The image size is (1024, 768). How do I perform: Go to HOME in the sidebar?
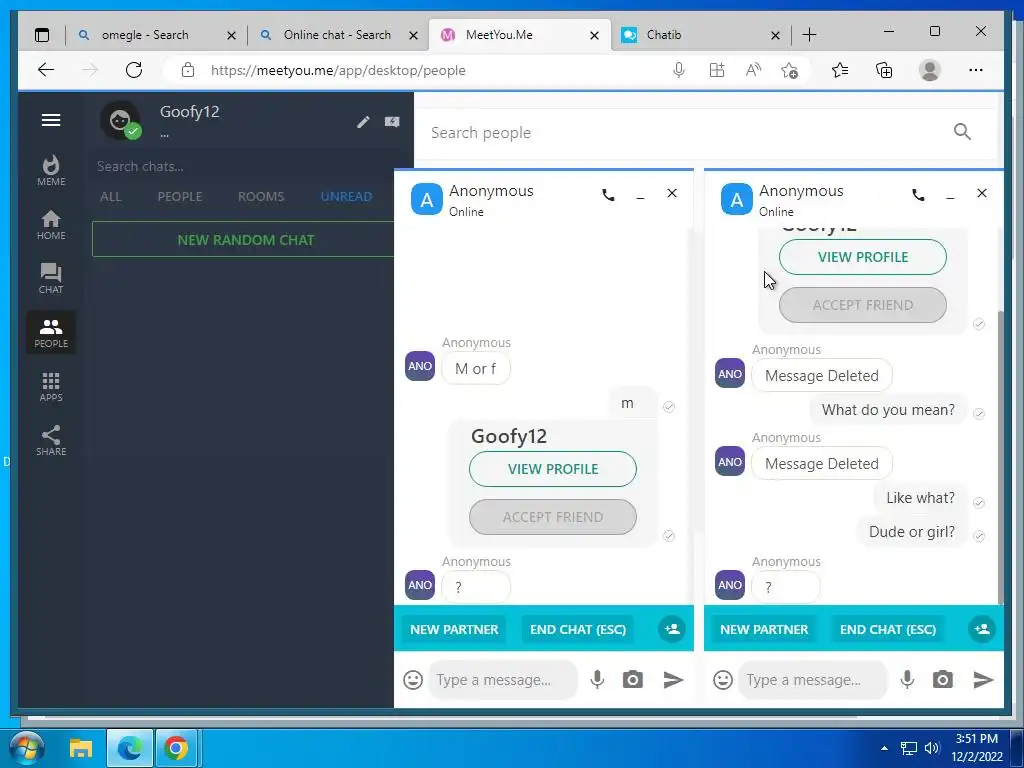coord(51,225)
